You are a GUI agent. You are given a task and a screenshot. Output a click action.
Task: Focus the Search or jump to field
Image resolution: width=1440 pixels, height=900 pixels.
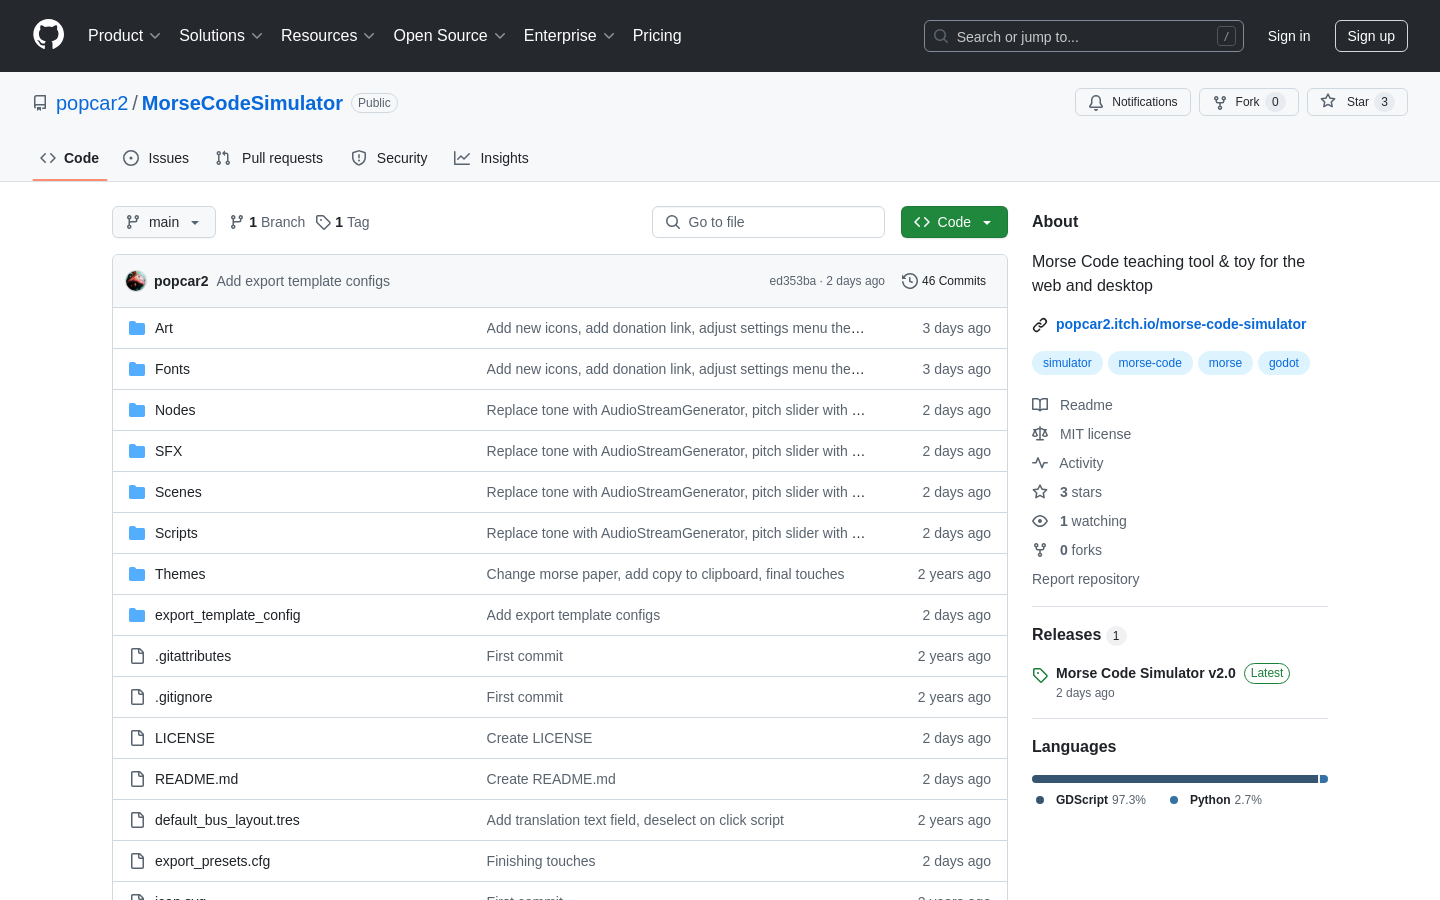pos(1084,36)
